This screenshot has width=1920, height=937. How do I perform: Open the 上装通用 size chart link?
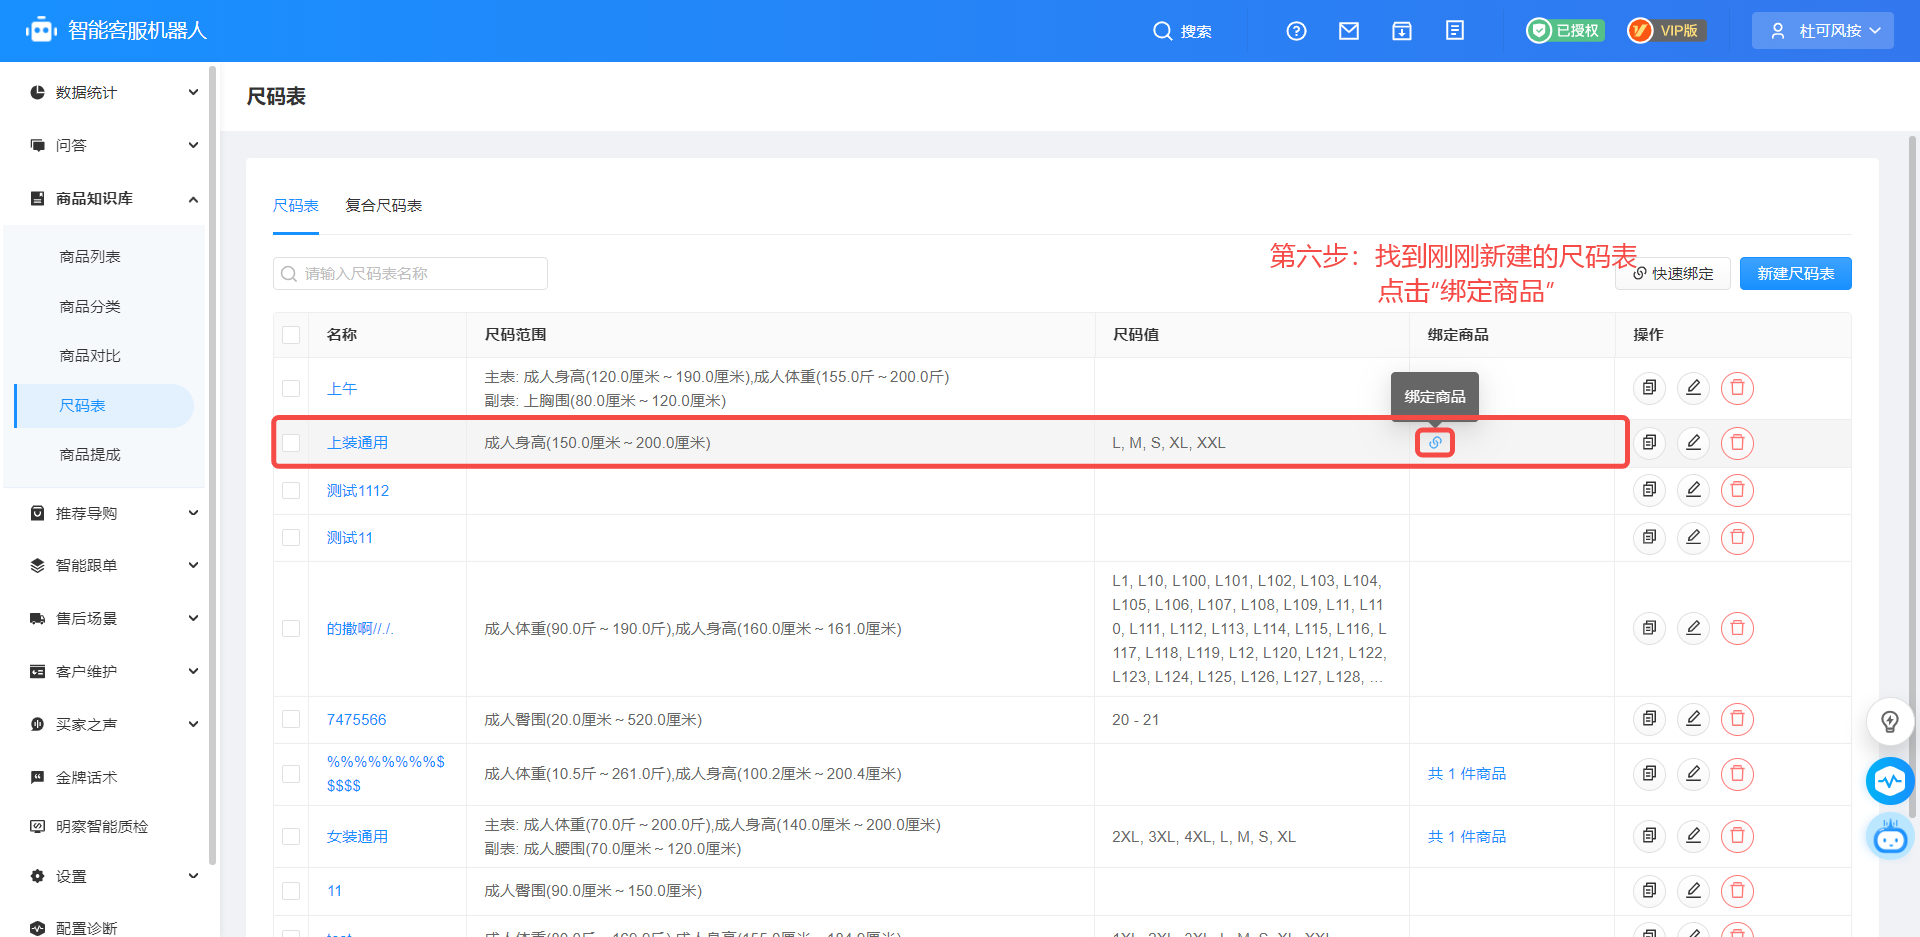(x=357, y=442)
